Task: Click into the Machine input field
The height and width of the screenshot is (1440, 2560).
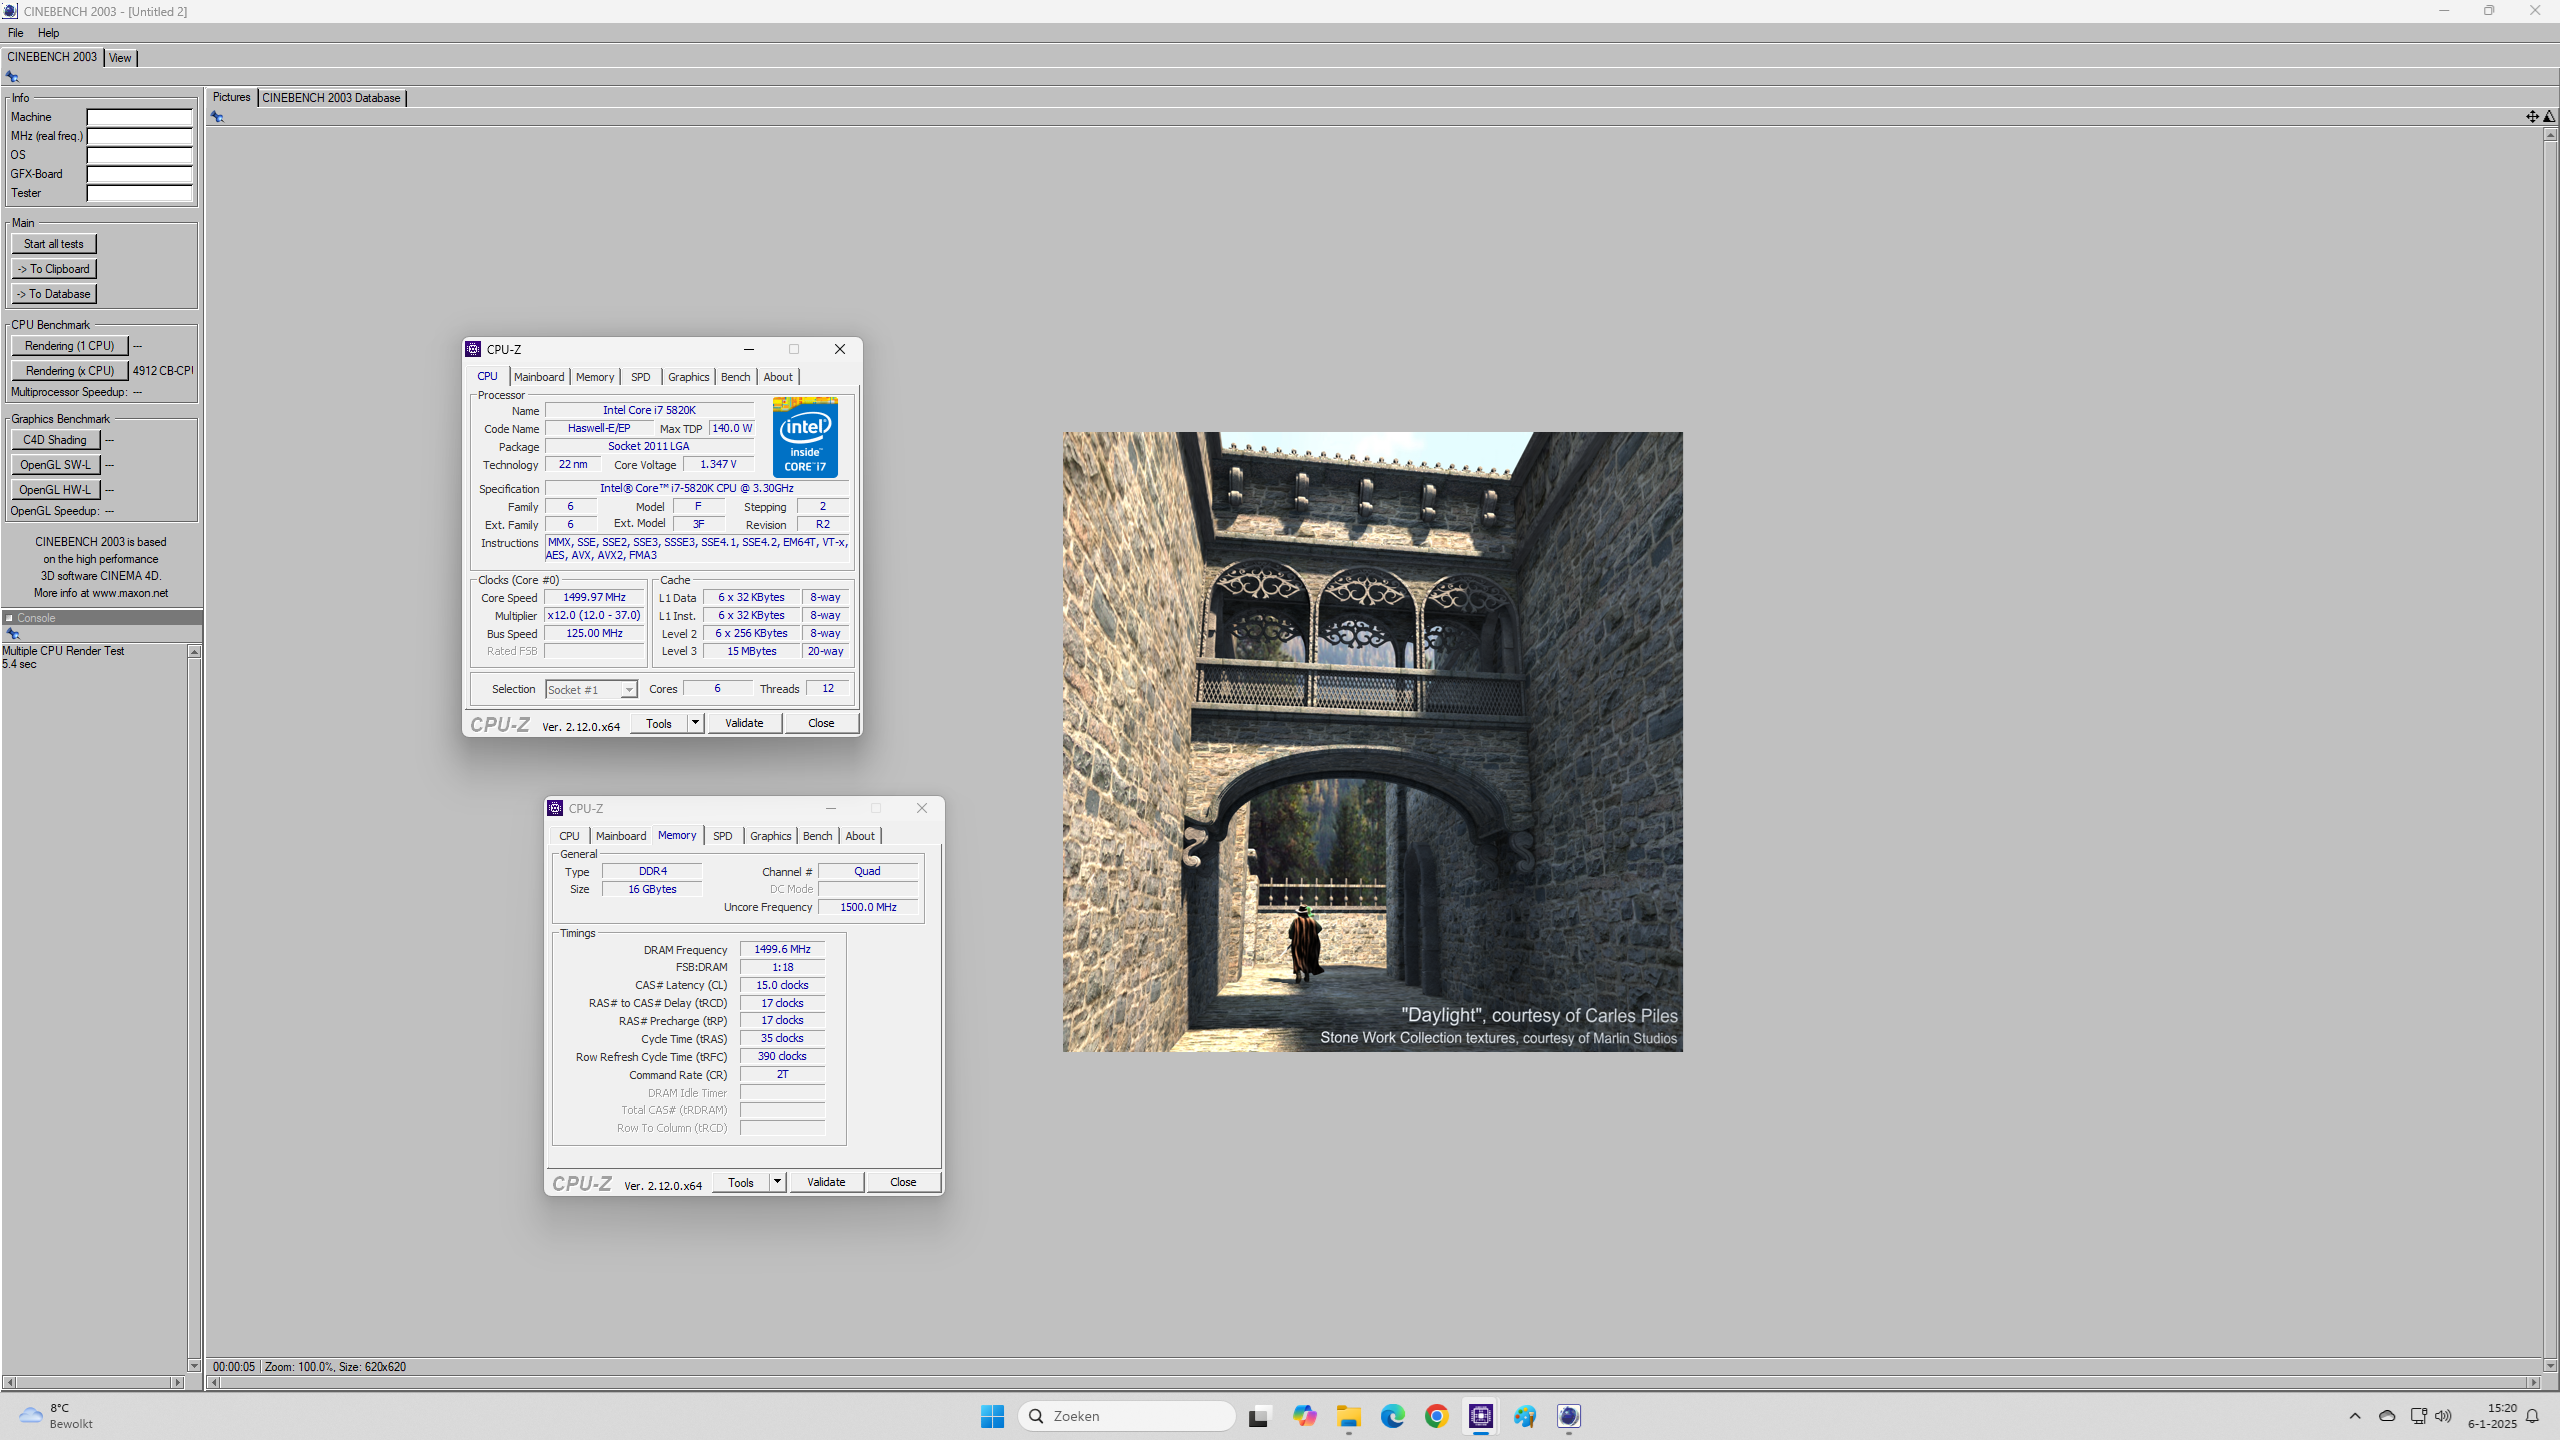Action: coord(139,117)
